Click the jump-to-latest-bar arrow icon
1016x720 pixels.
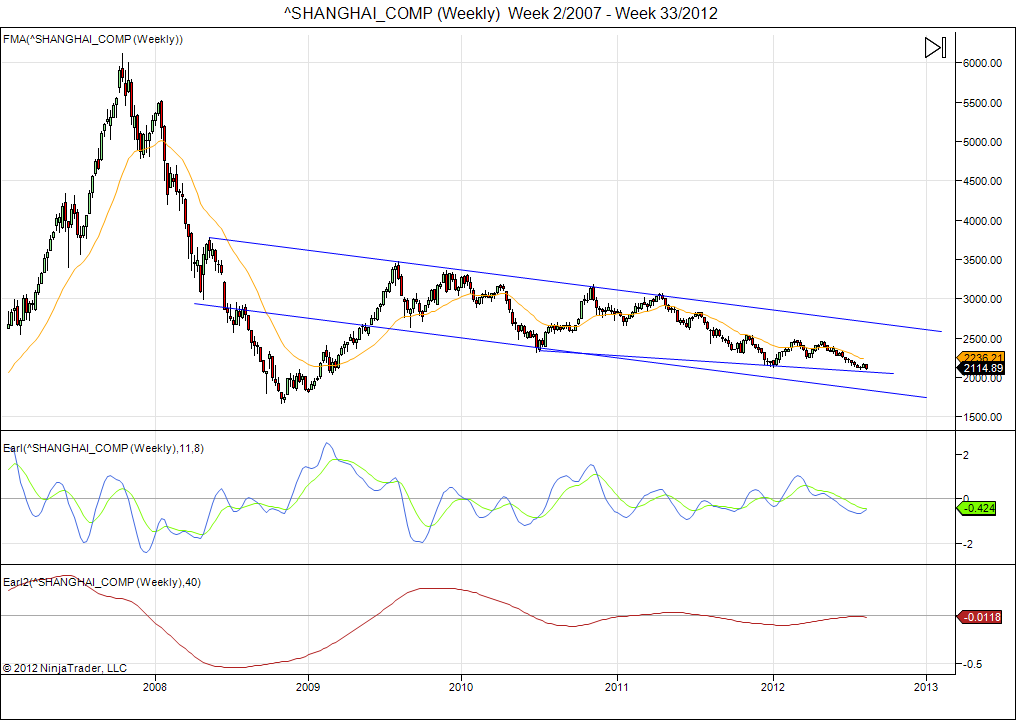(x=934, y=47)
